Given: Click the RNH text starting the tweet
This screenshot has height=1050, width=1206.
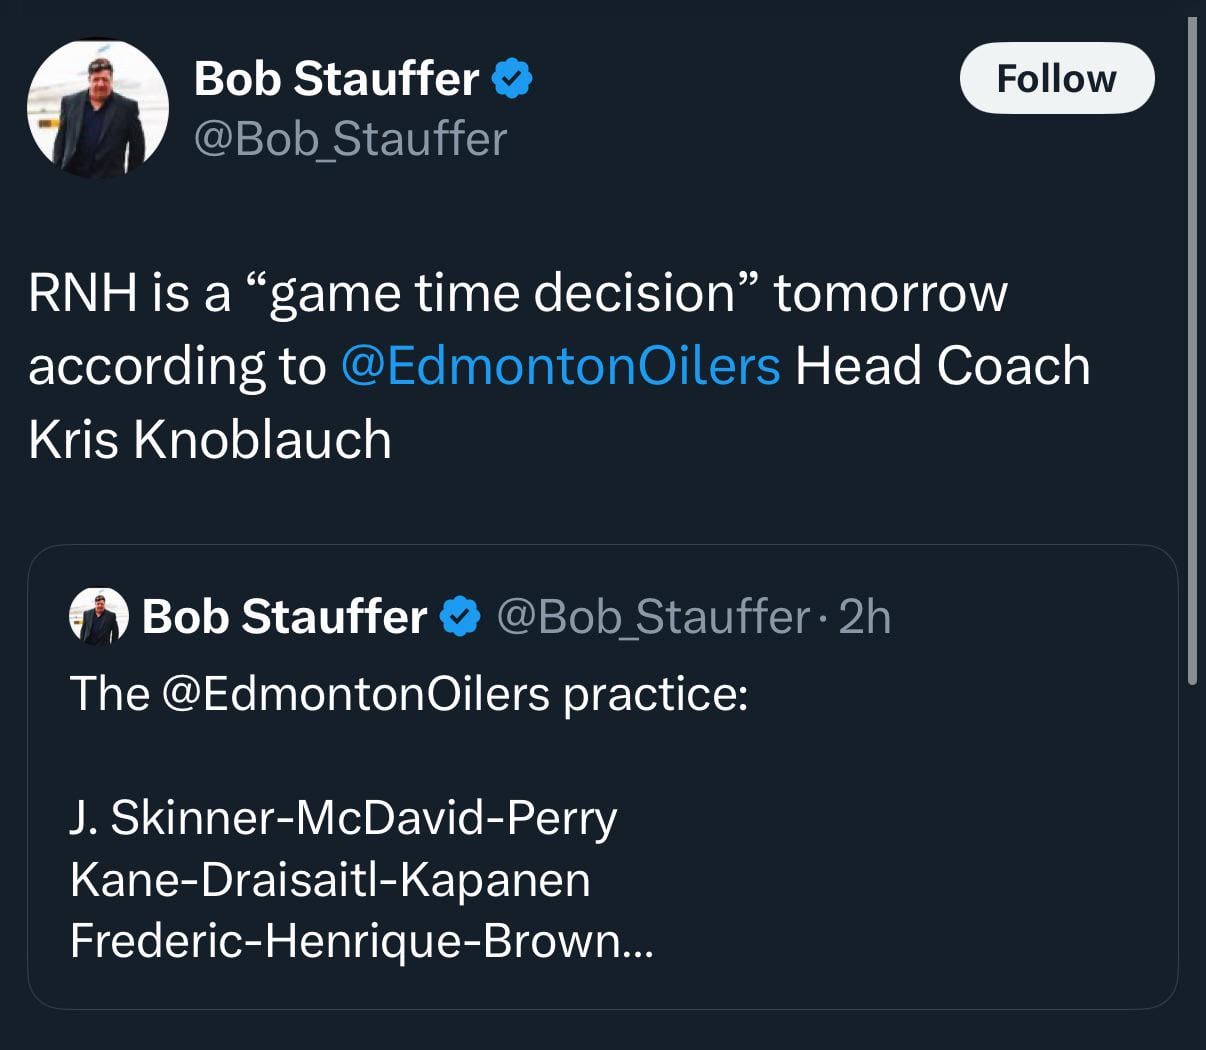Looking at the screenshot, I should pos(82,293).
